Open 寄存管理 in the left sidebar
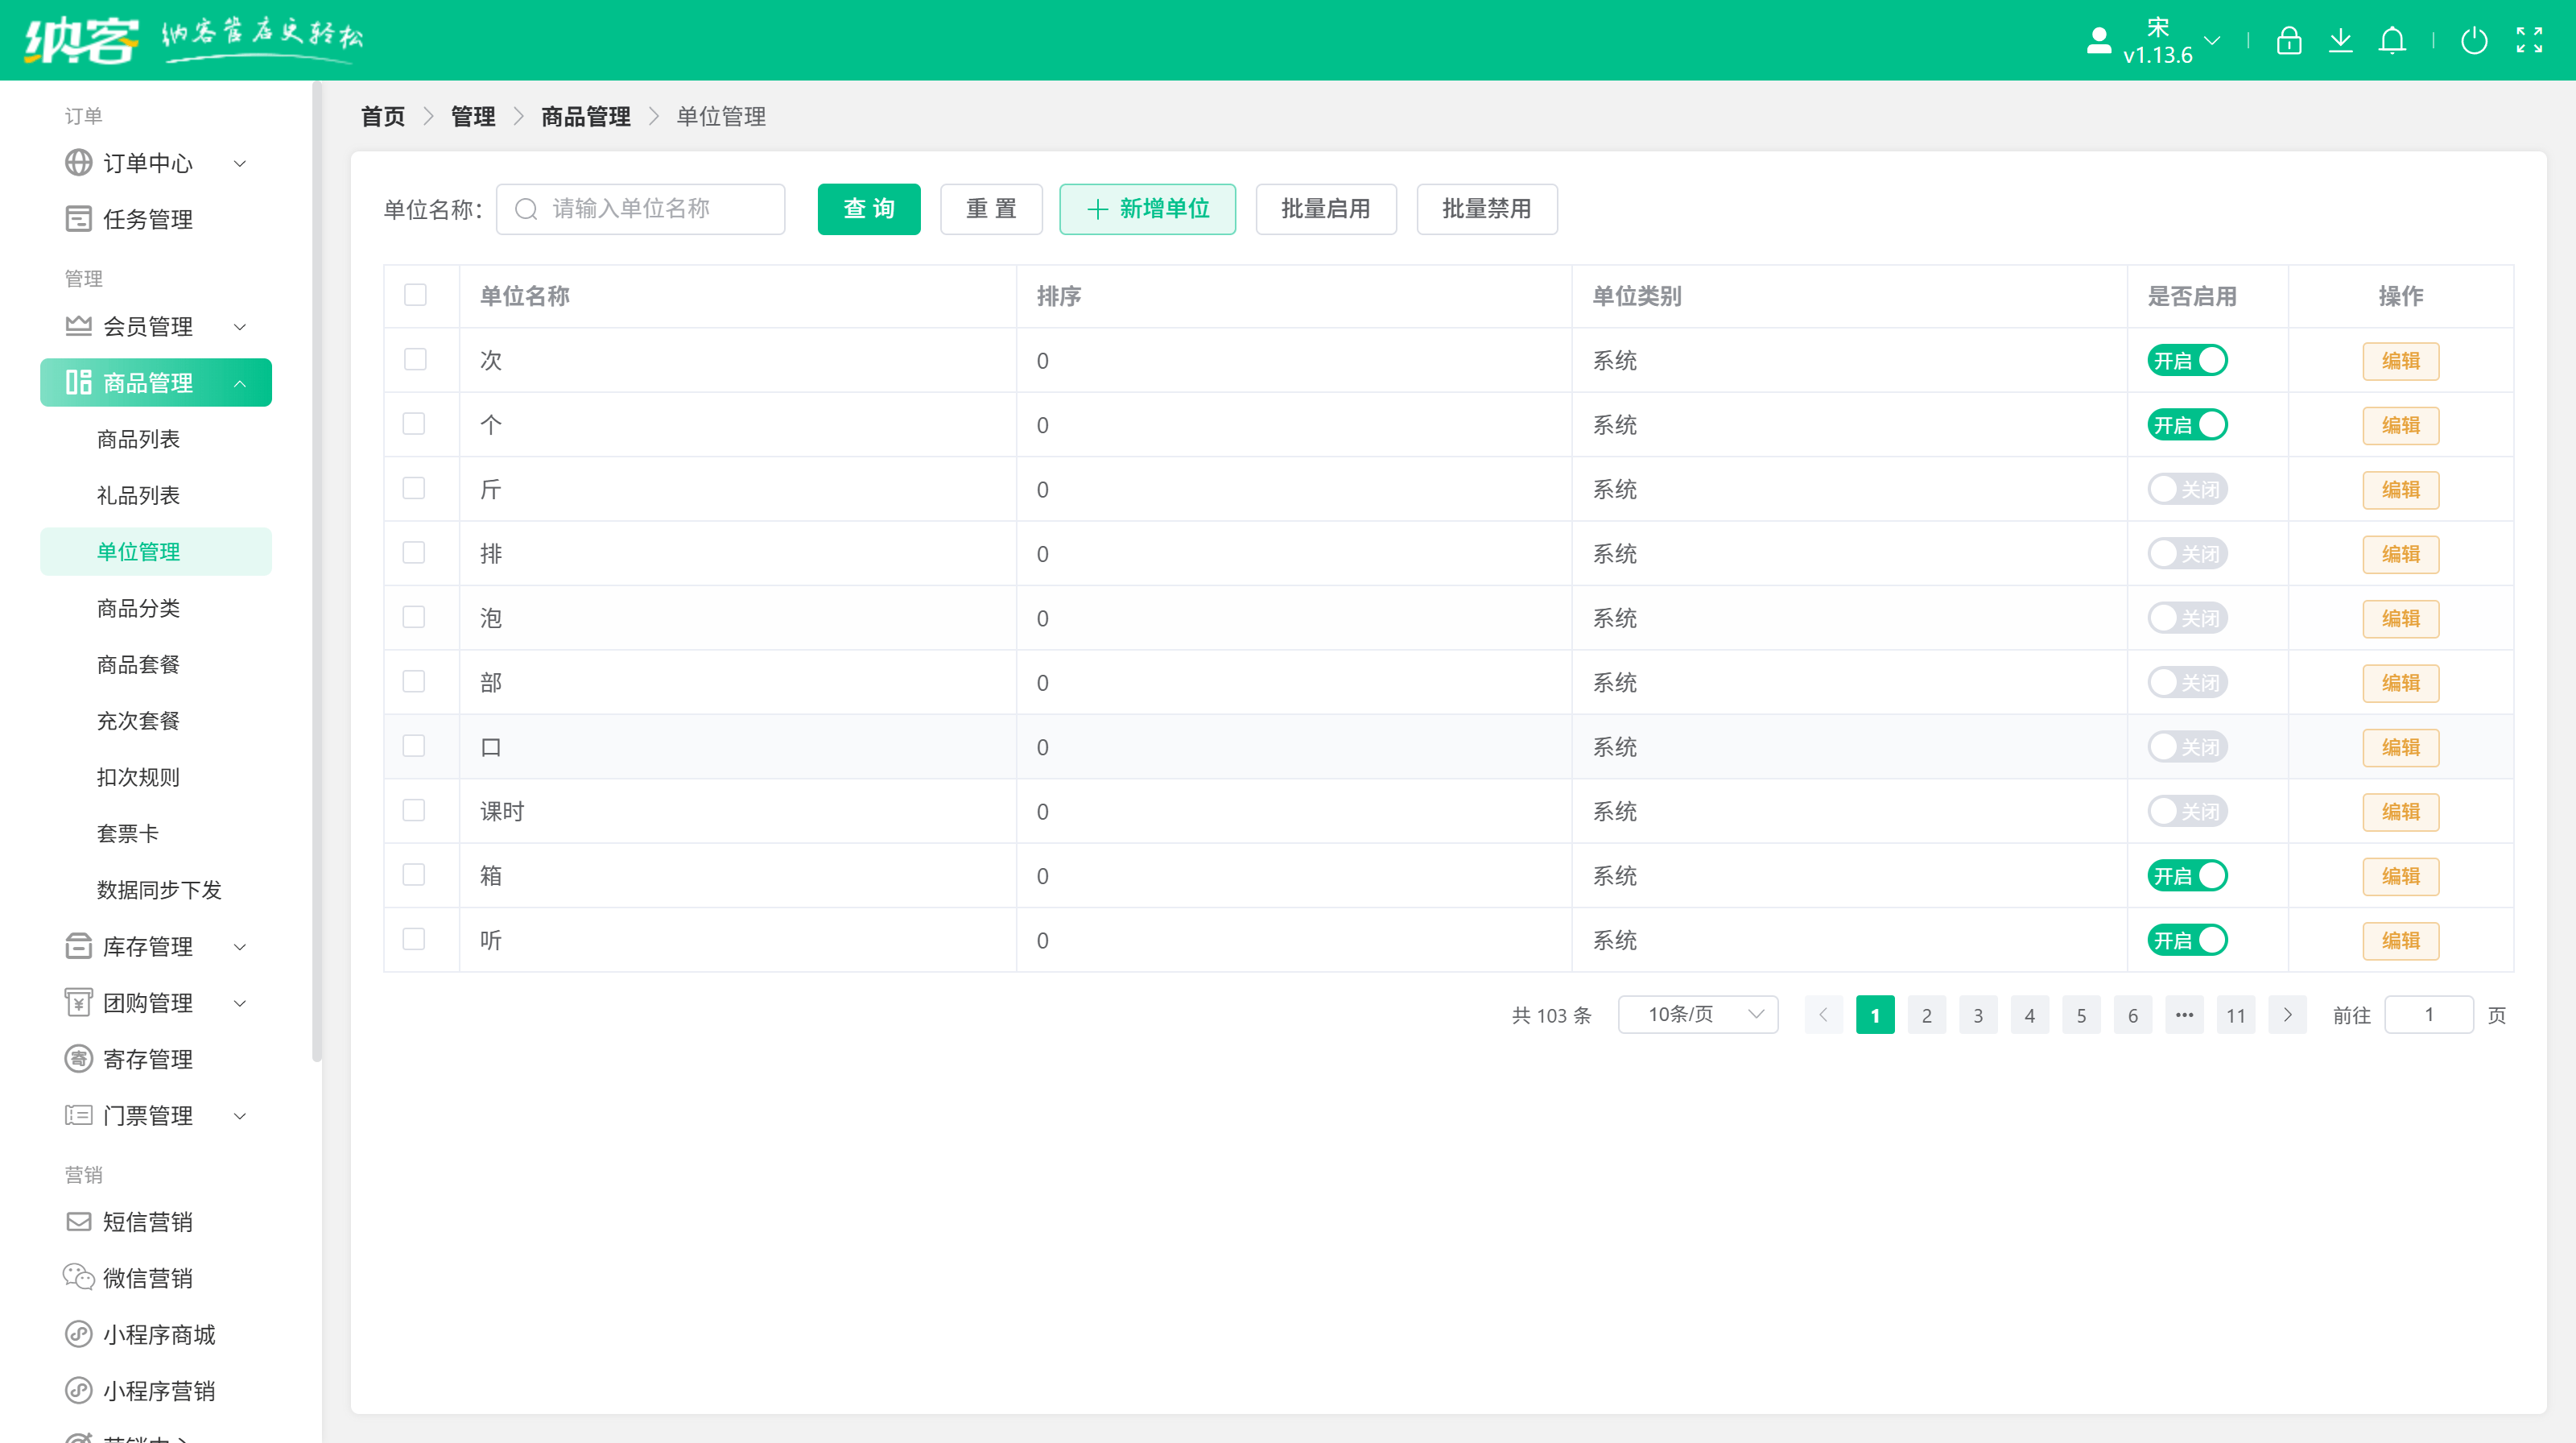The width and height of the screenshot is (2576, 1443). (148, 1059)
